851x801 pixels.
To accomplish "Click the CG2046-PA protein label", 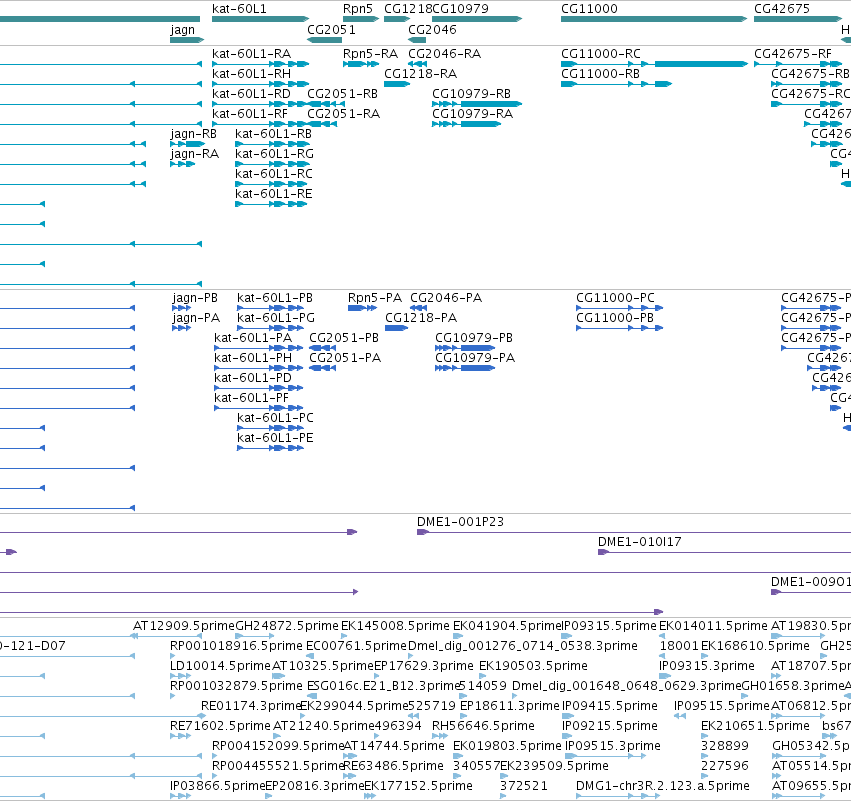I will 446,298.
